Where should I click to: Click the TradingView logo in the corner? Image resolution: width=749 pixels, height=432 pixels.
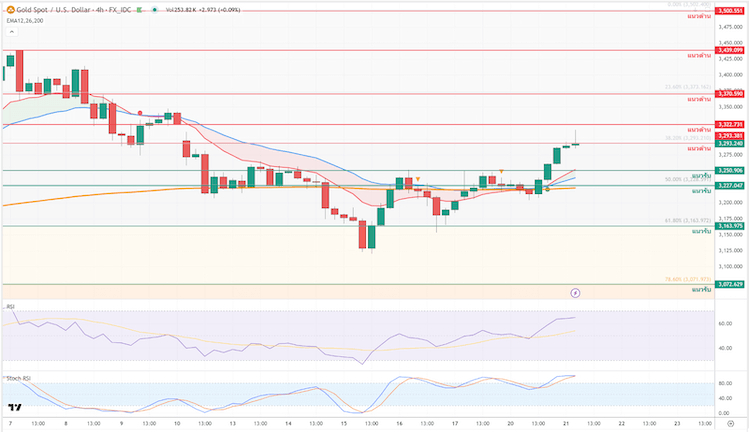pos(15,407)
